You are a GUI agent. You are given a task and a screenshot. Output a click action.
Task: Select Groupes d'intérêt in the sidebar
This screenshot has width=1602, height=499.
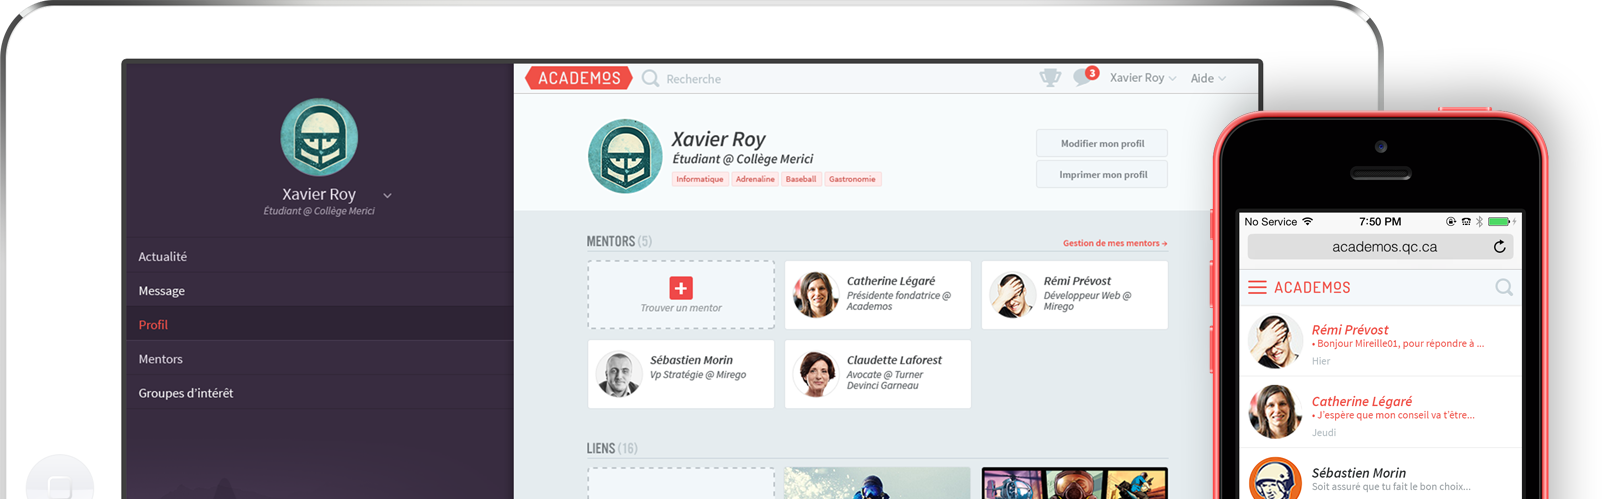coord(186,393)
